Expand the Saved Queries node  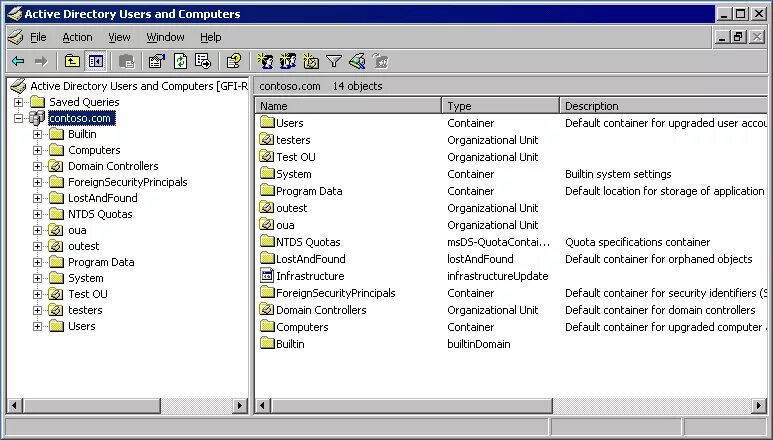tap(18, 102)
